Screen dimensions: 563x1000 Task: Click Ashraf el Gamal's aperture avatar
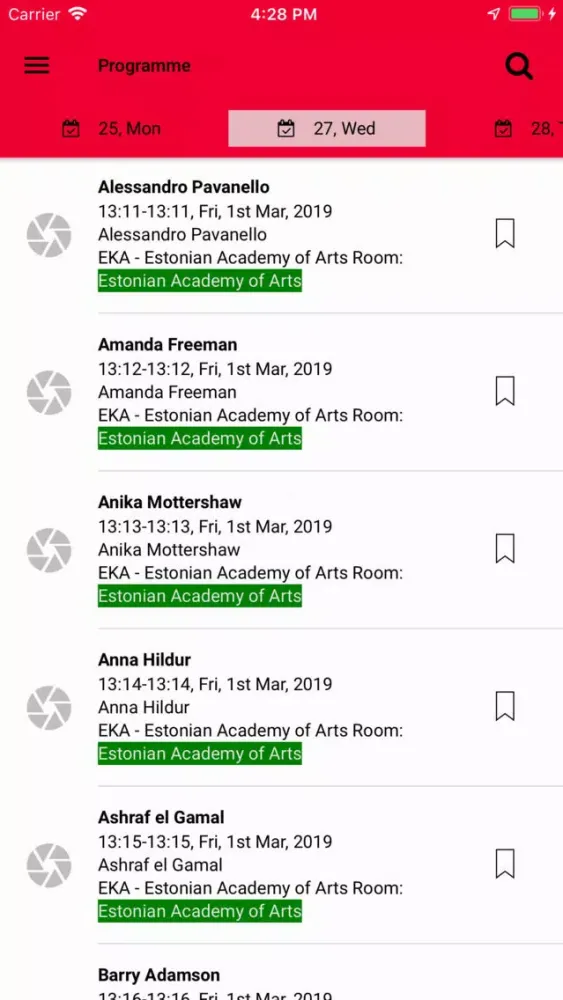49,865
